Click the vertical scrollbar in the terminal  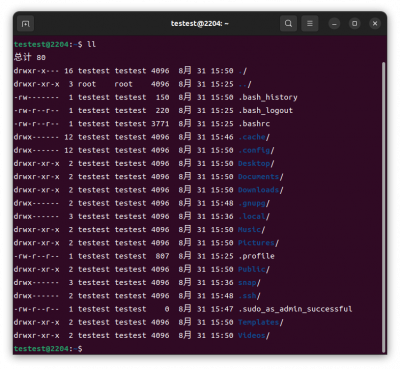pyautogui.click(x=383, y=207)
